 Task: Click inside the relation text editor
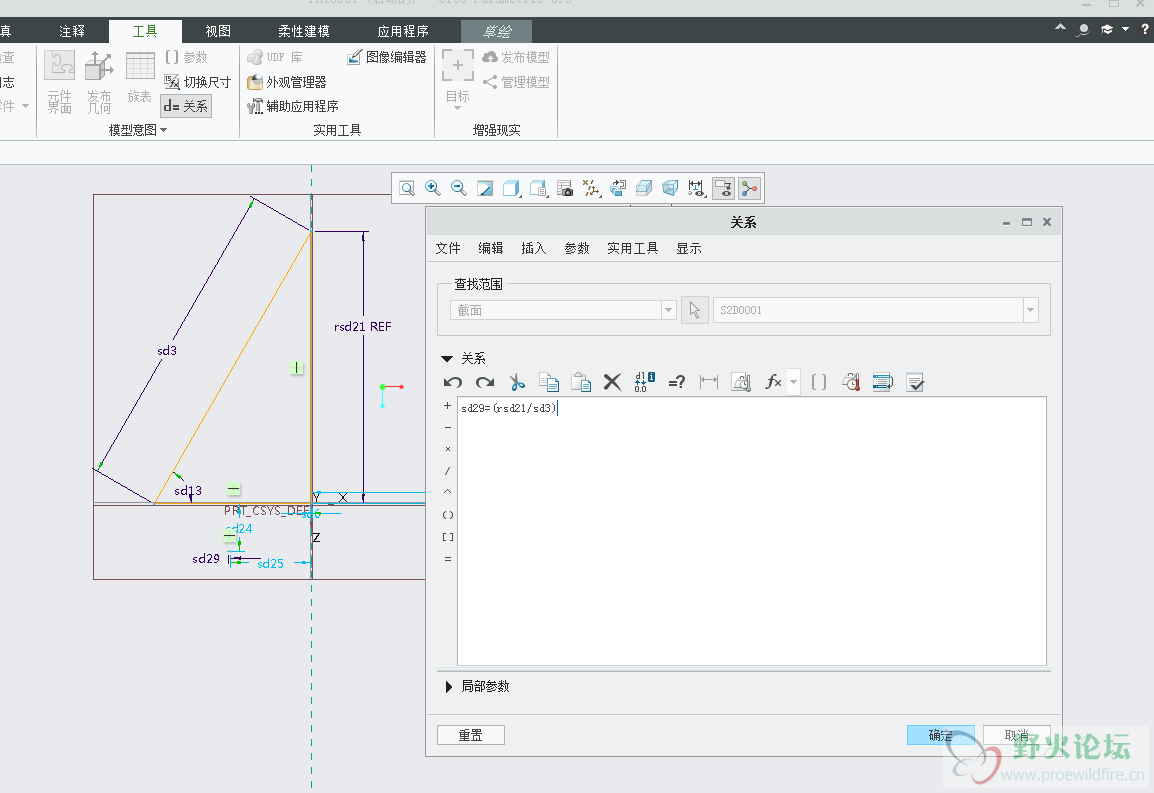coord(751,531)
